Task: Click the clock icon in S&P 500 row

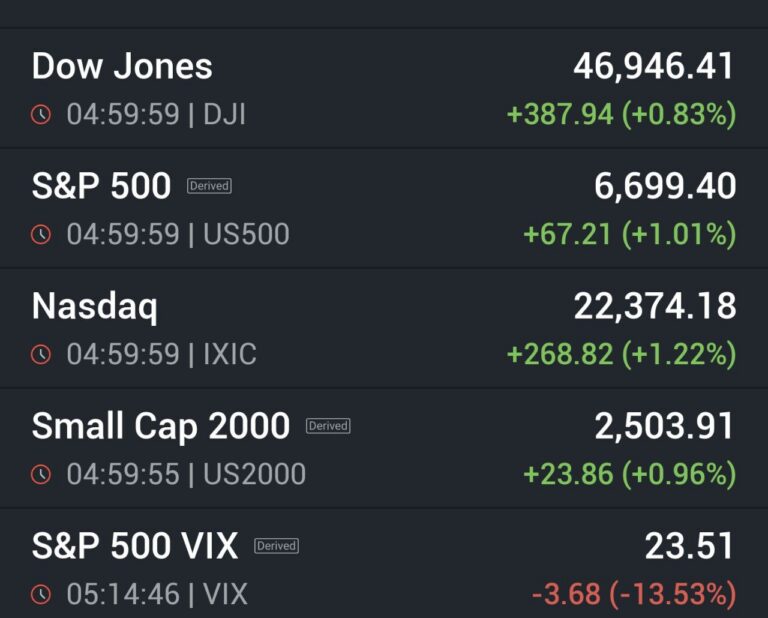Action: pos(41,235)
